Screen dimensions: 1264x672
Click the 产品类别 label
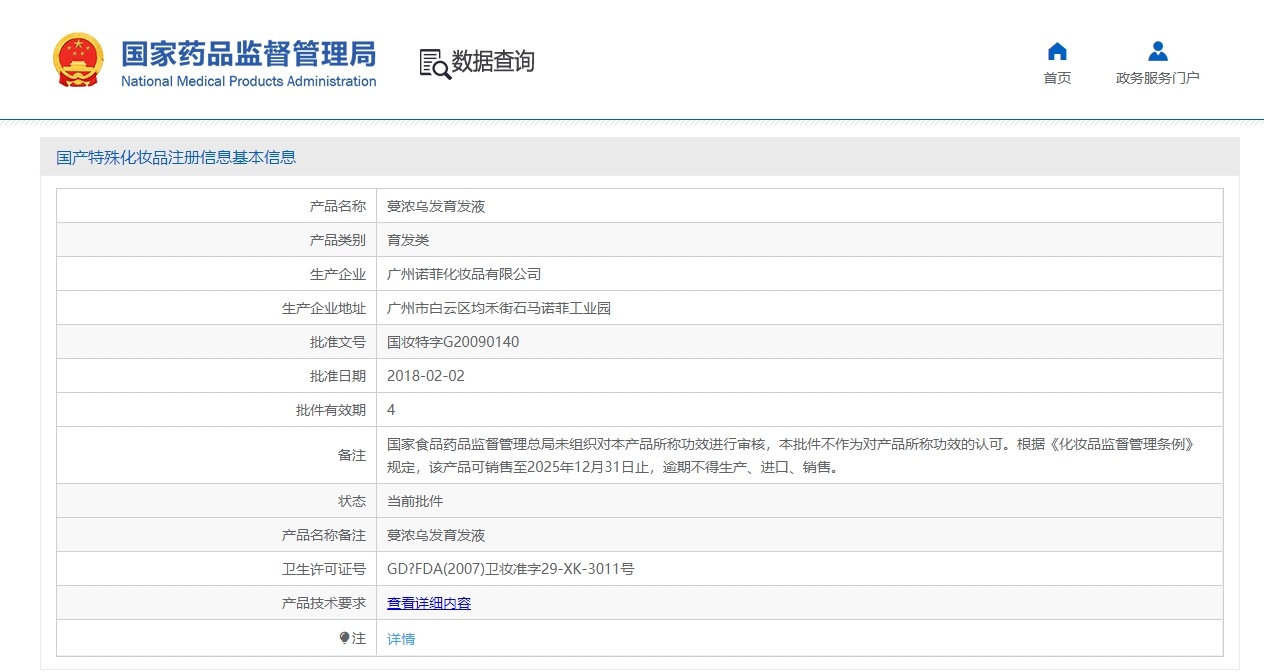click(338, 240)
